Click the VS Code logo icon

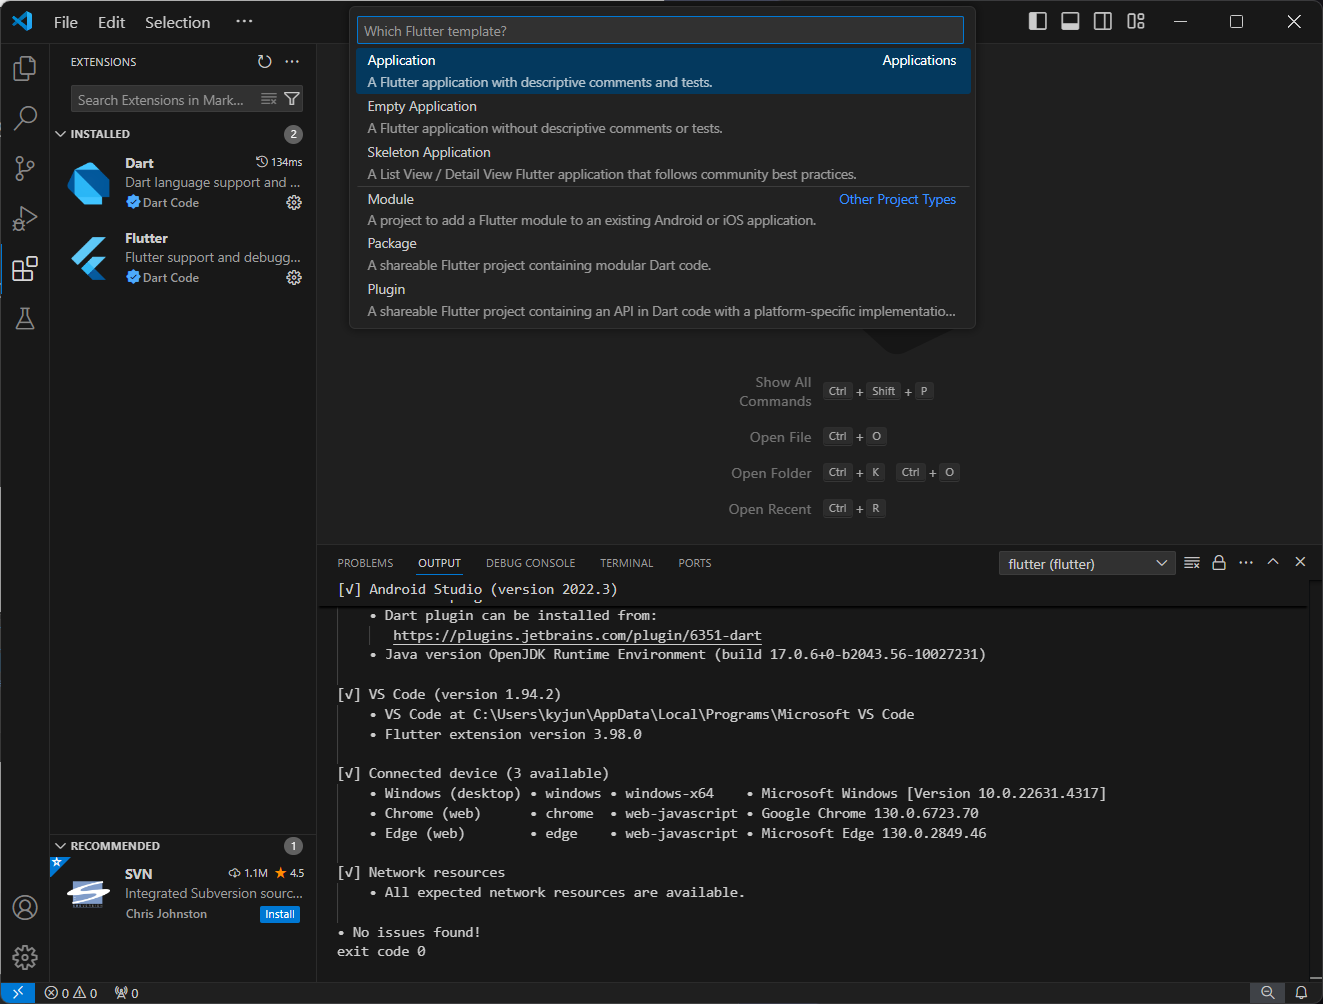22,21
